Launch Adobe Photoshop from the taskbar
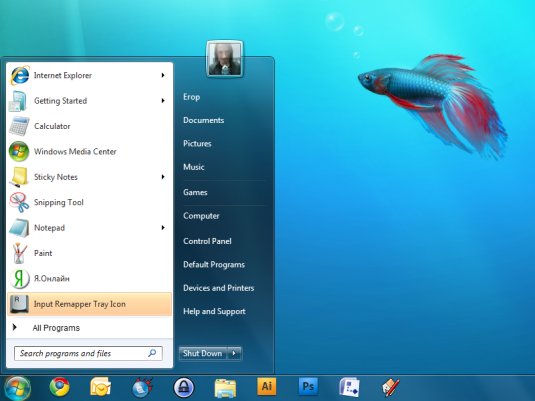 click(308, 386)
